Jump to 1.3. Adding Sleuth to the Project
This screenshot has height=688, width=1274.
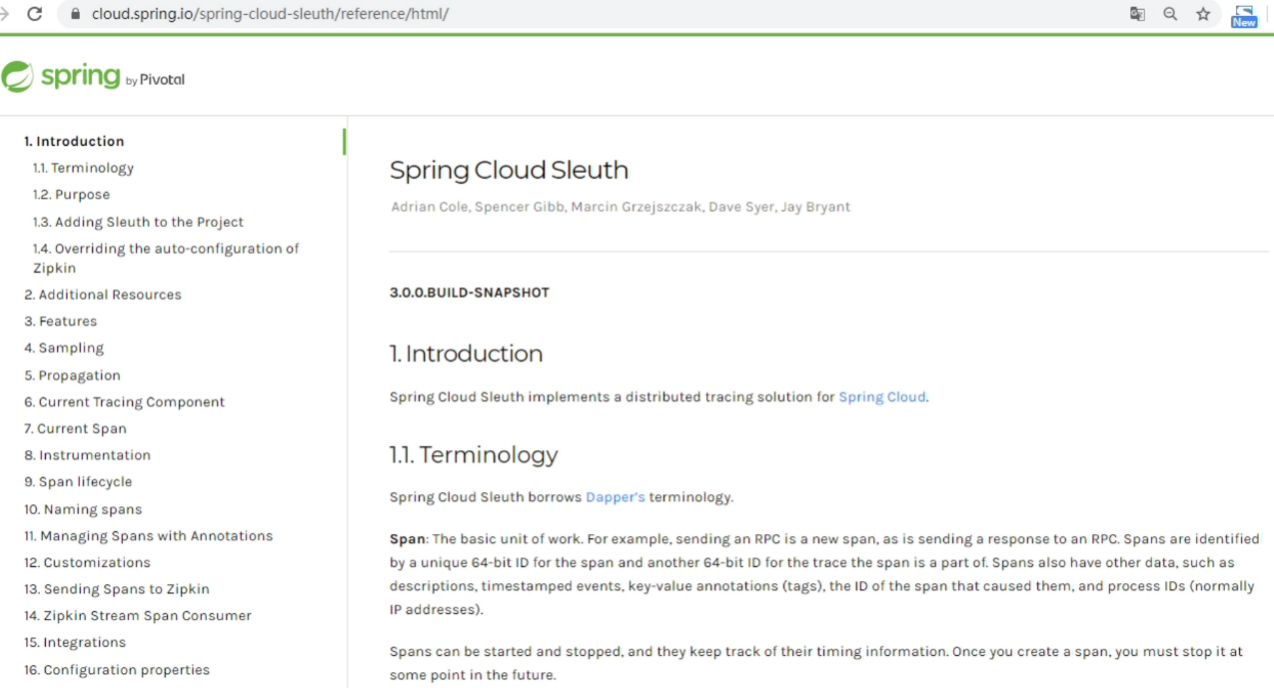(x=138, y=222)
